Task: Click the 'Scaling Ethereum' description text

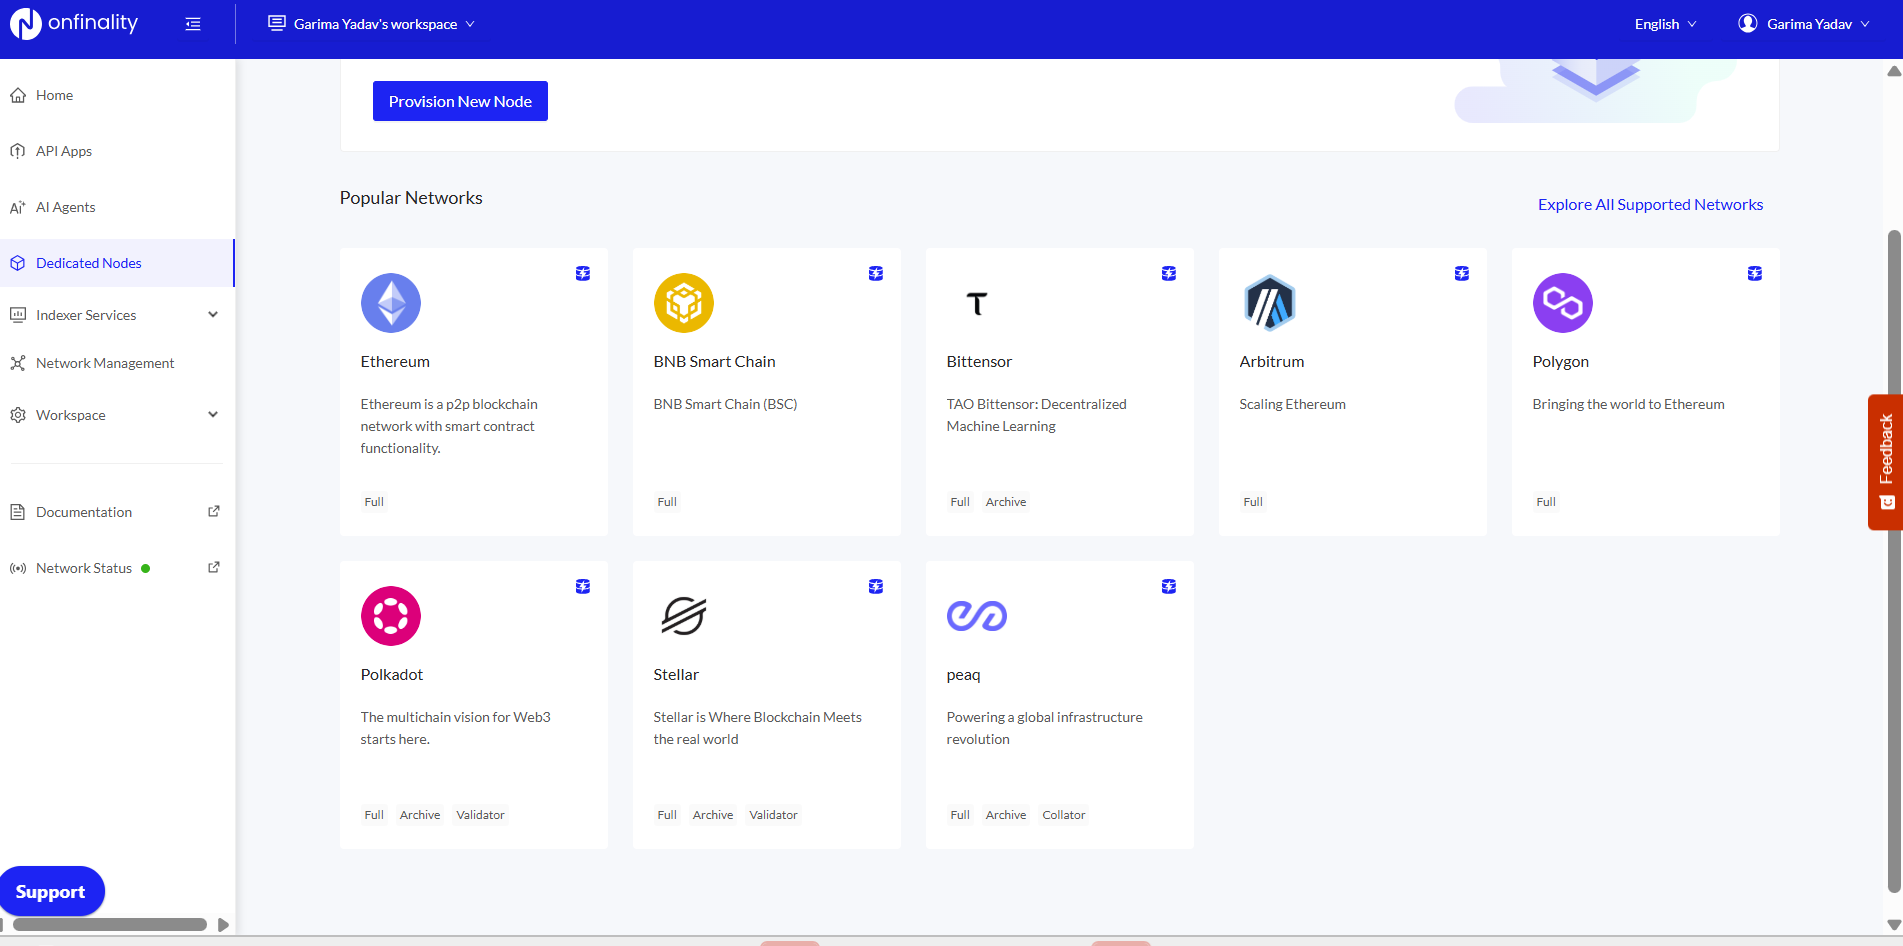Action: (1292, 404)
